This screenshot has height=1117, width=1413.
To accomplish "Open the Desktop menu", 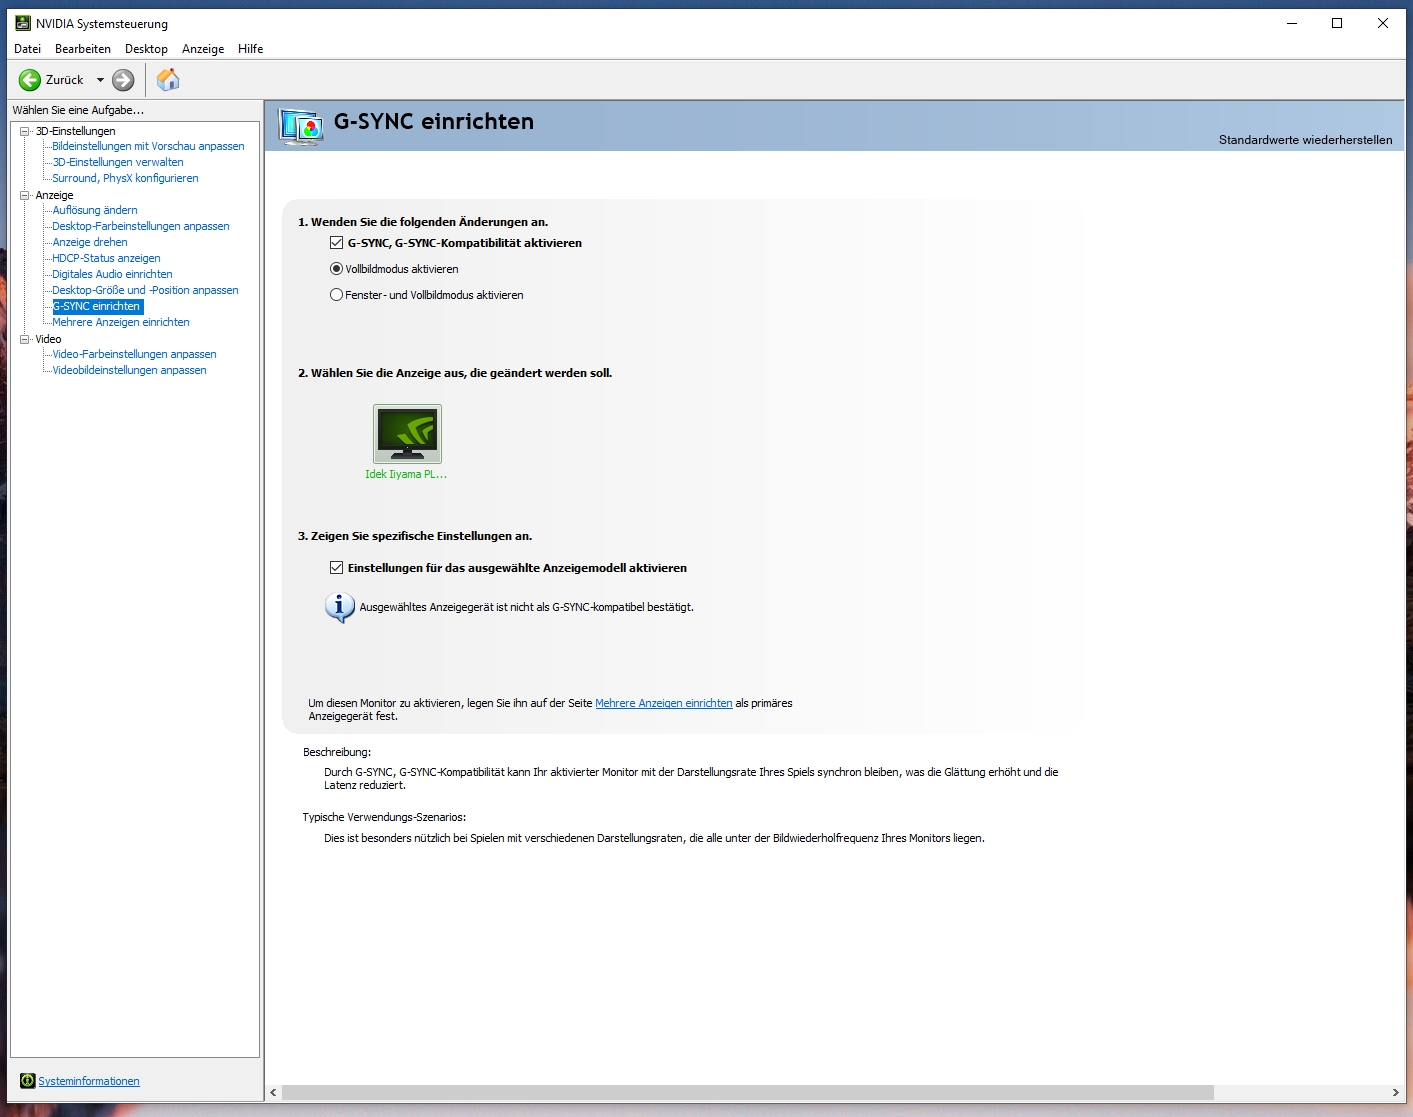I will click(x=146, y=49).
